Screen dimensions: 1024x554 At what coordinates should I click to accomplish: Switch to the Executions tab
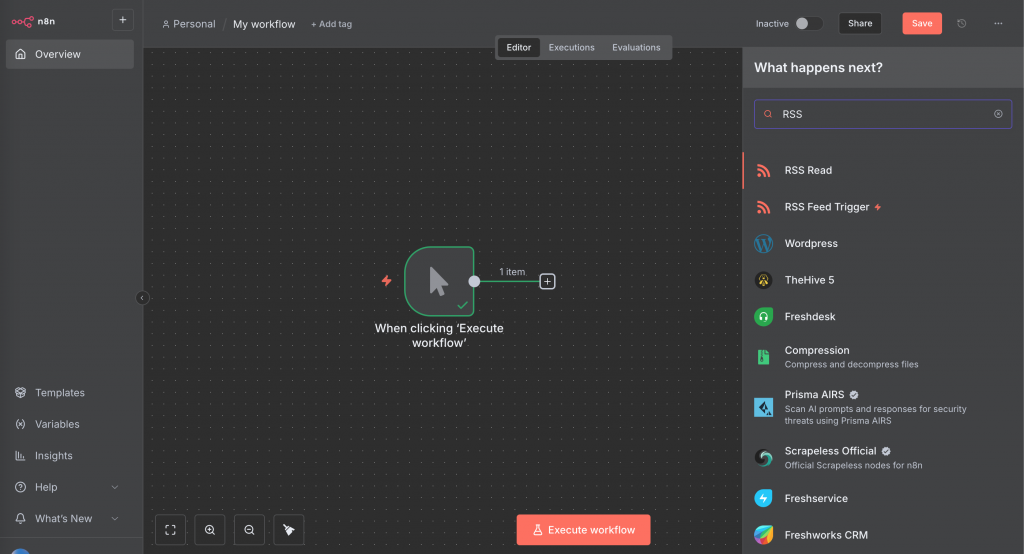571,47
